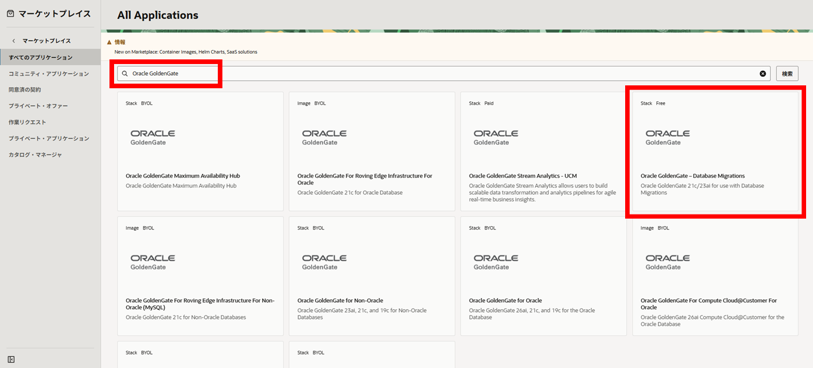Open Roving Edge For Non-Oracle (MySQL) listing
Viewport: 813px width, 368px height.
click(200, 304)
